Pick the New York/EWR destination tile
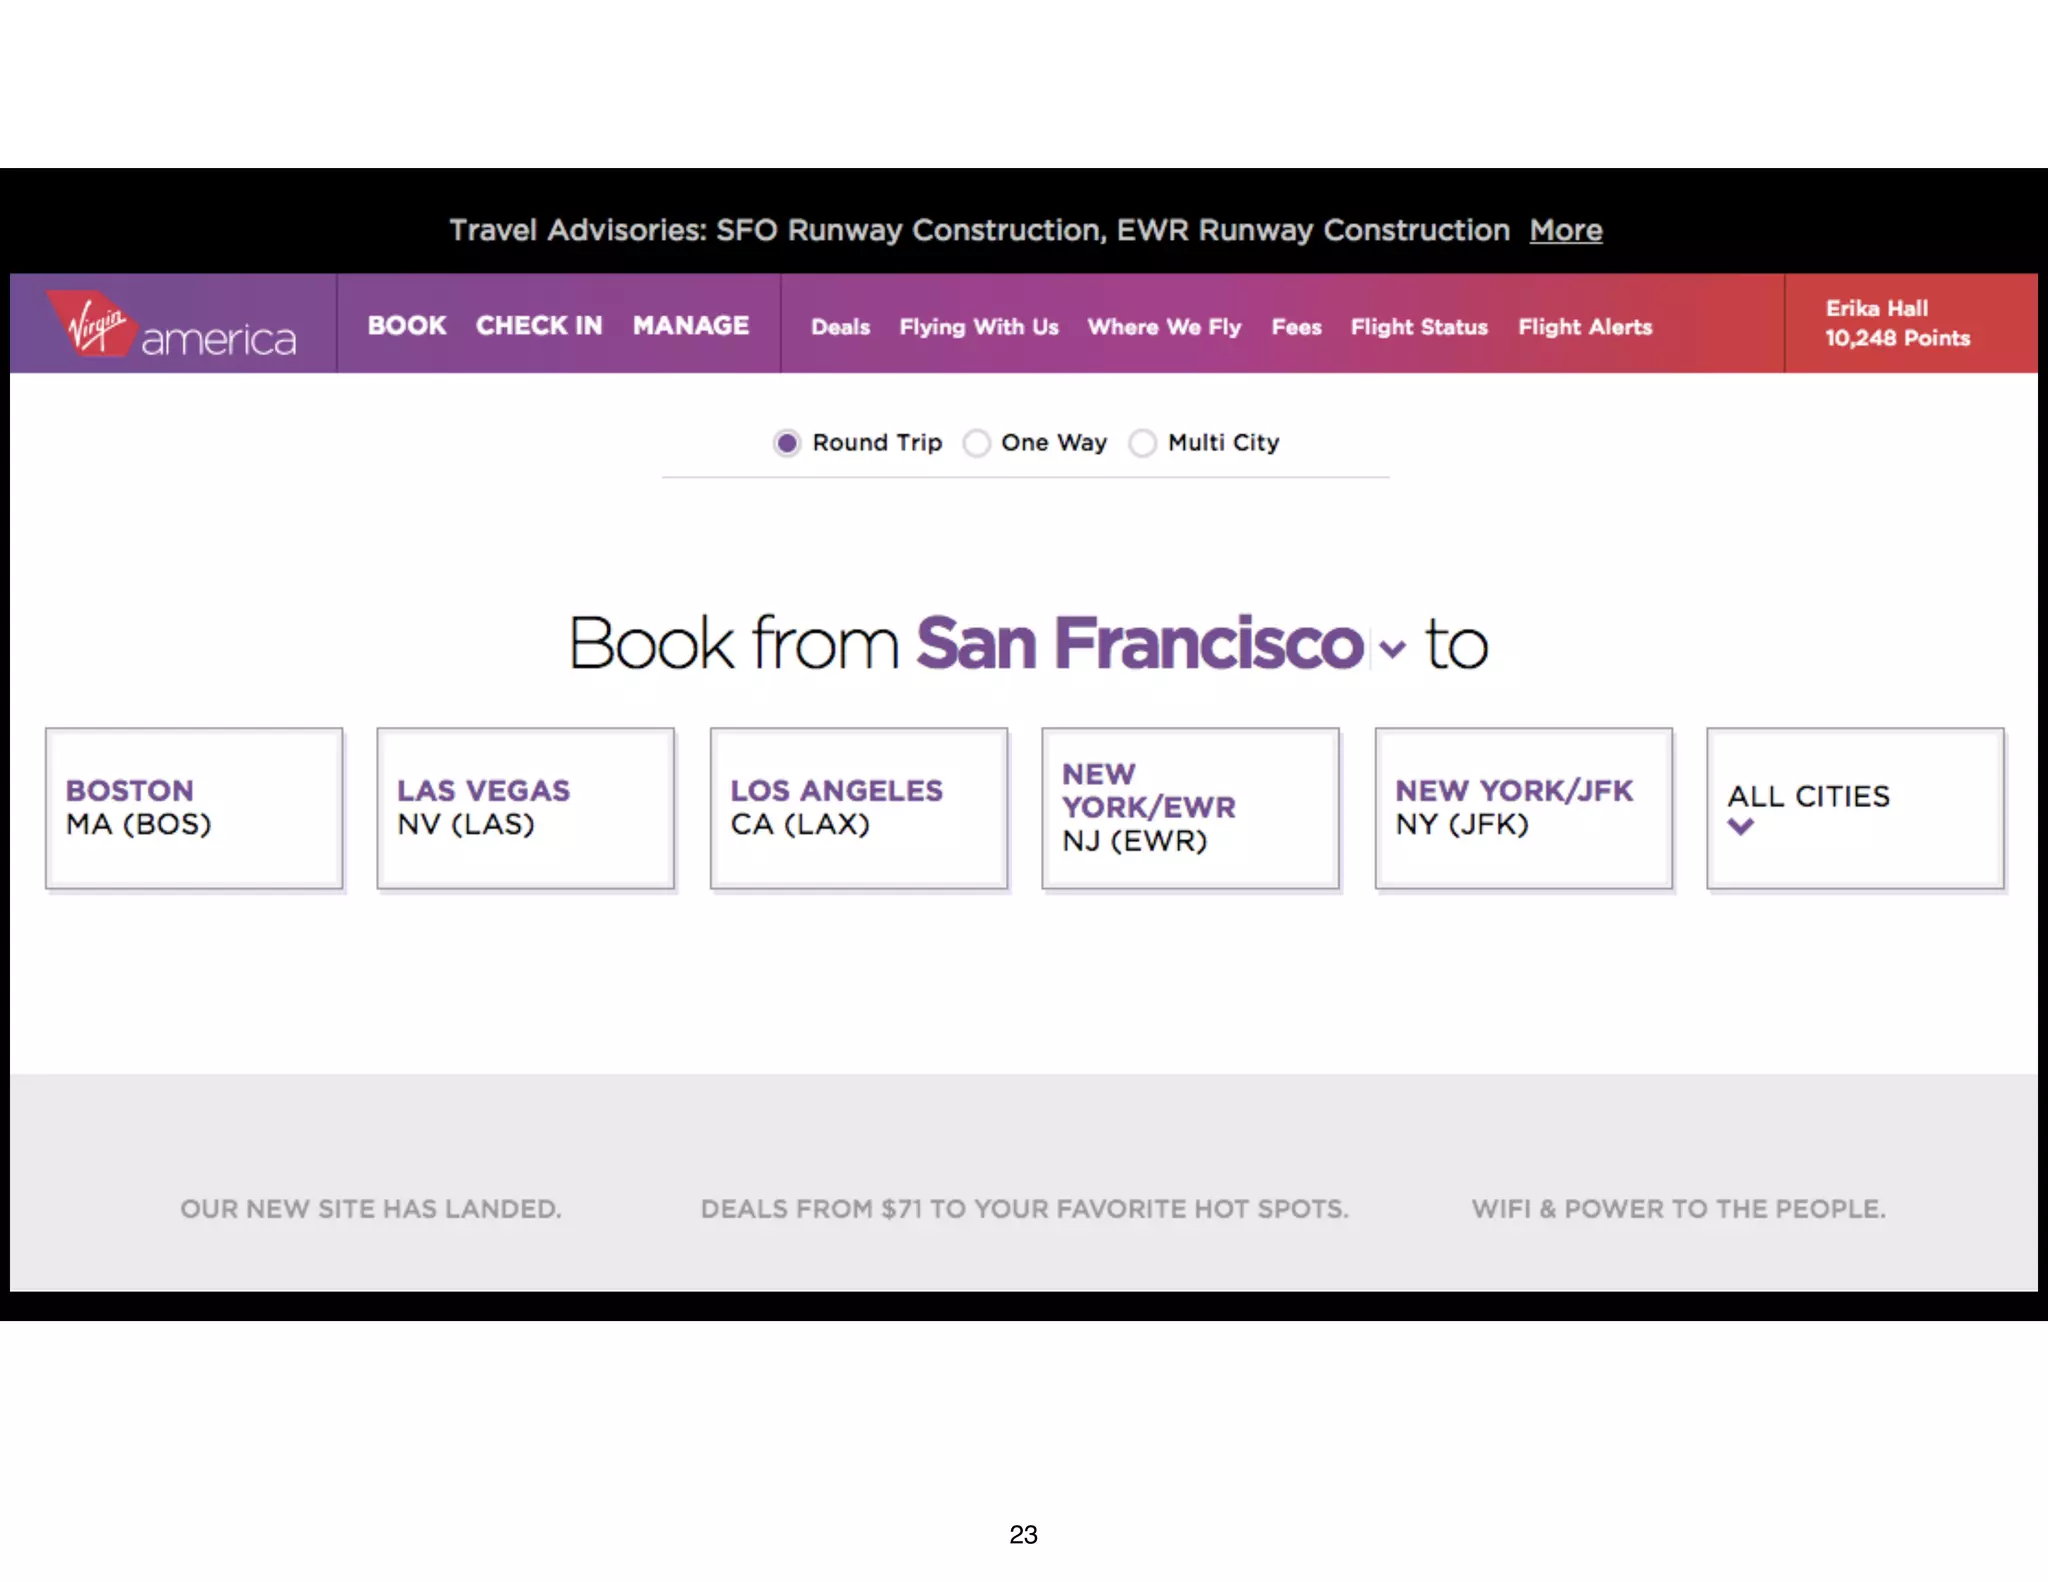The height and width of the screenshot is (1582, 2048). [x=1190, y=808]
